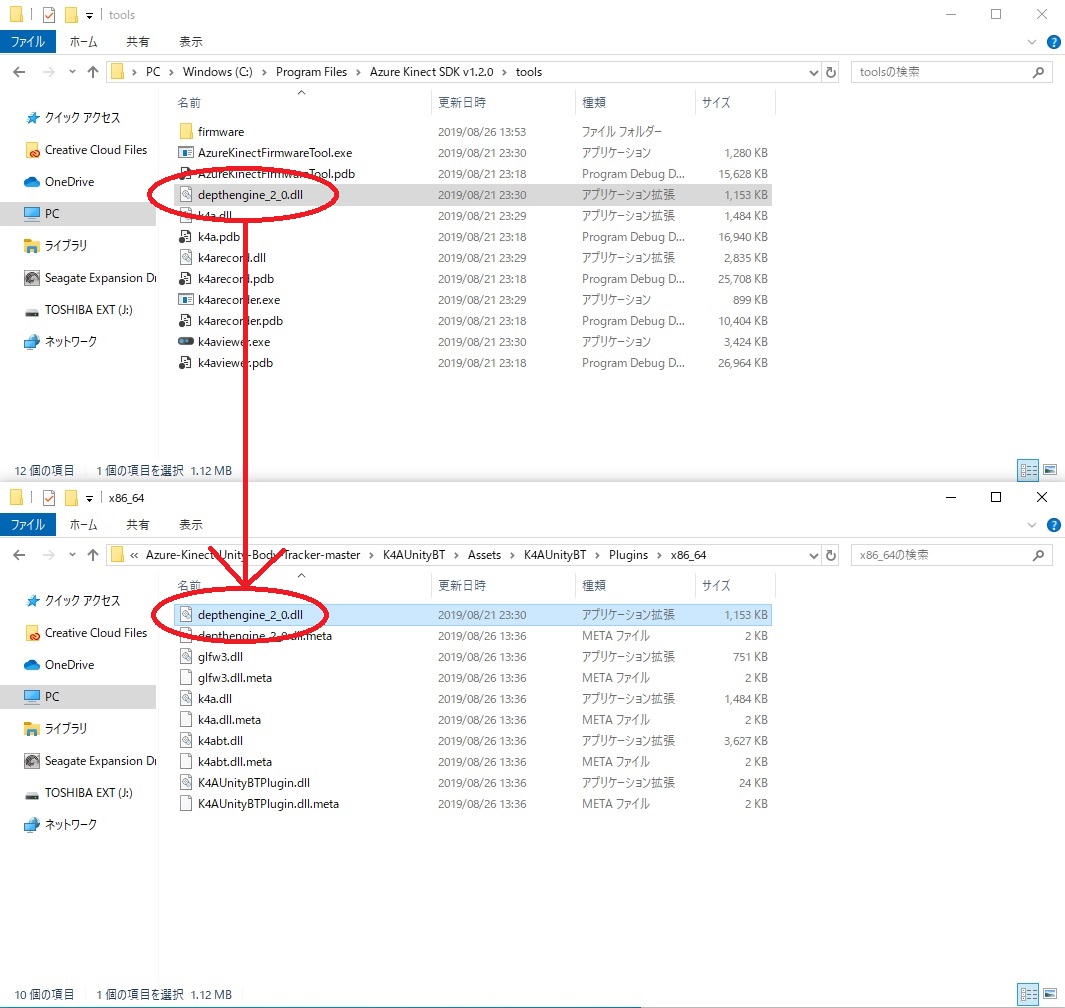Select k4a.dll.meta in x86_64 window

point(229,720)
